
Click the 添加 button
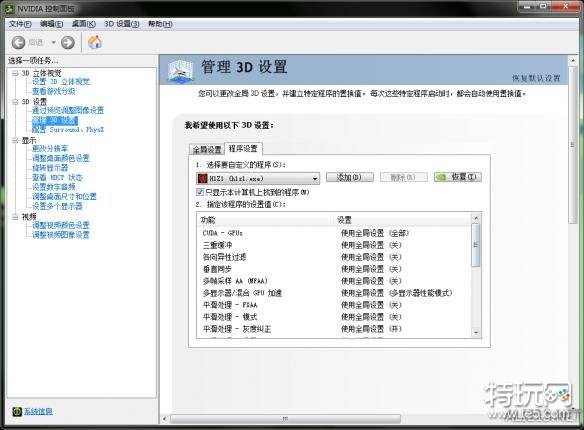(x=350, y=177)
